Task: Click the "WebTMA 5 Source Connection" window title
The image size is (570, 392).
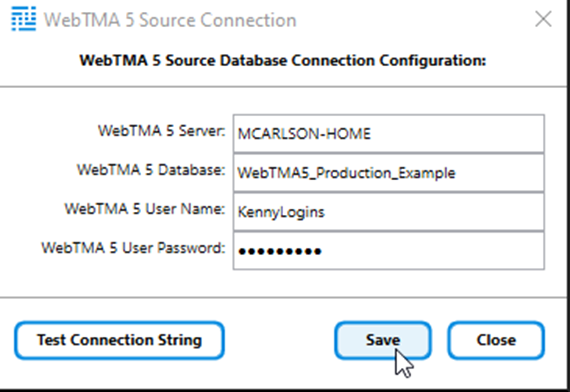Action: 170,20
